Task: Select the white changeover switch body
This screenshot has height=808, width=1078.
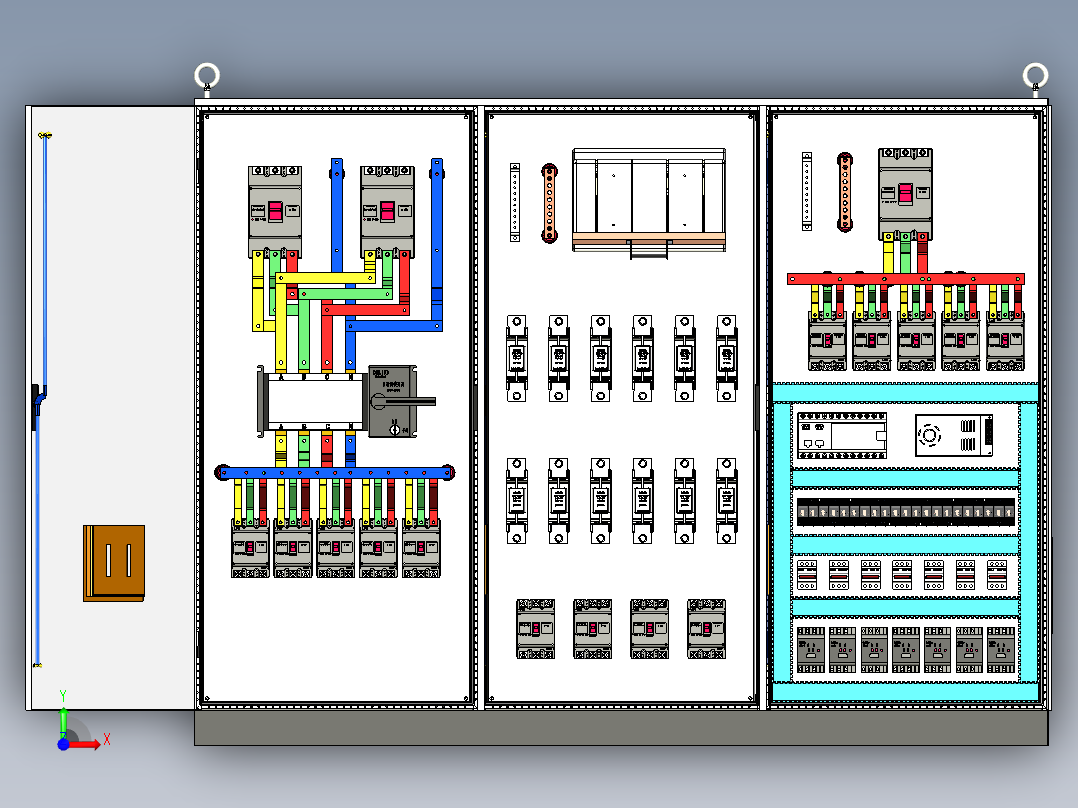Action: click(x=315, y=402)
